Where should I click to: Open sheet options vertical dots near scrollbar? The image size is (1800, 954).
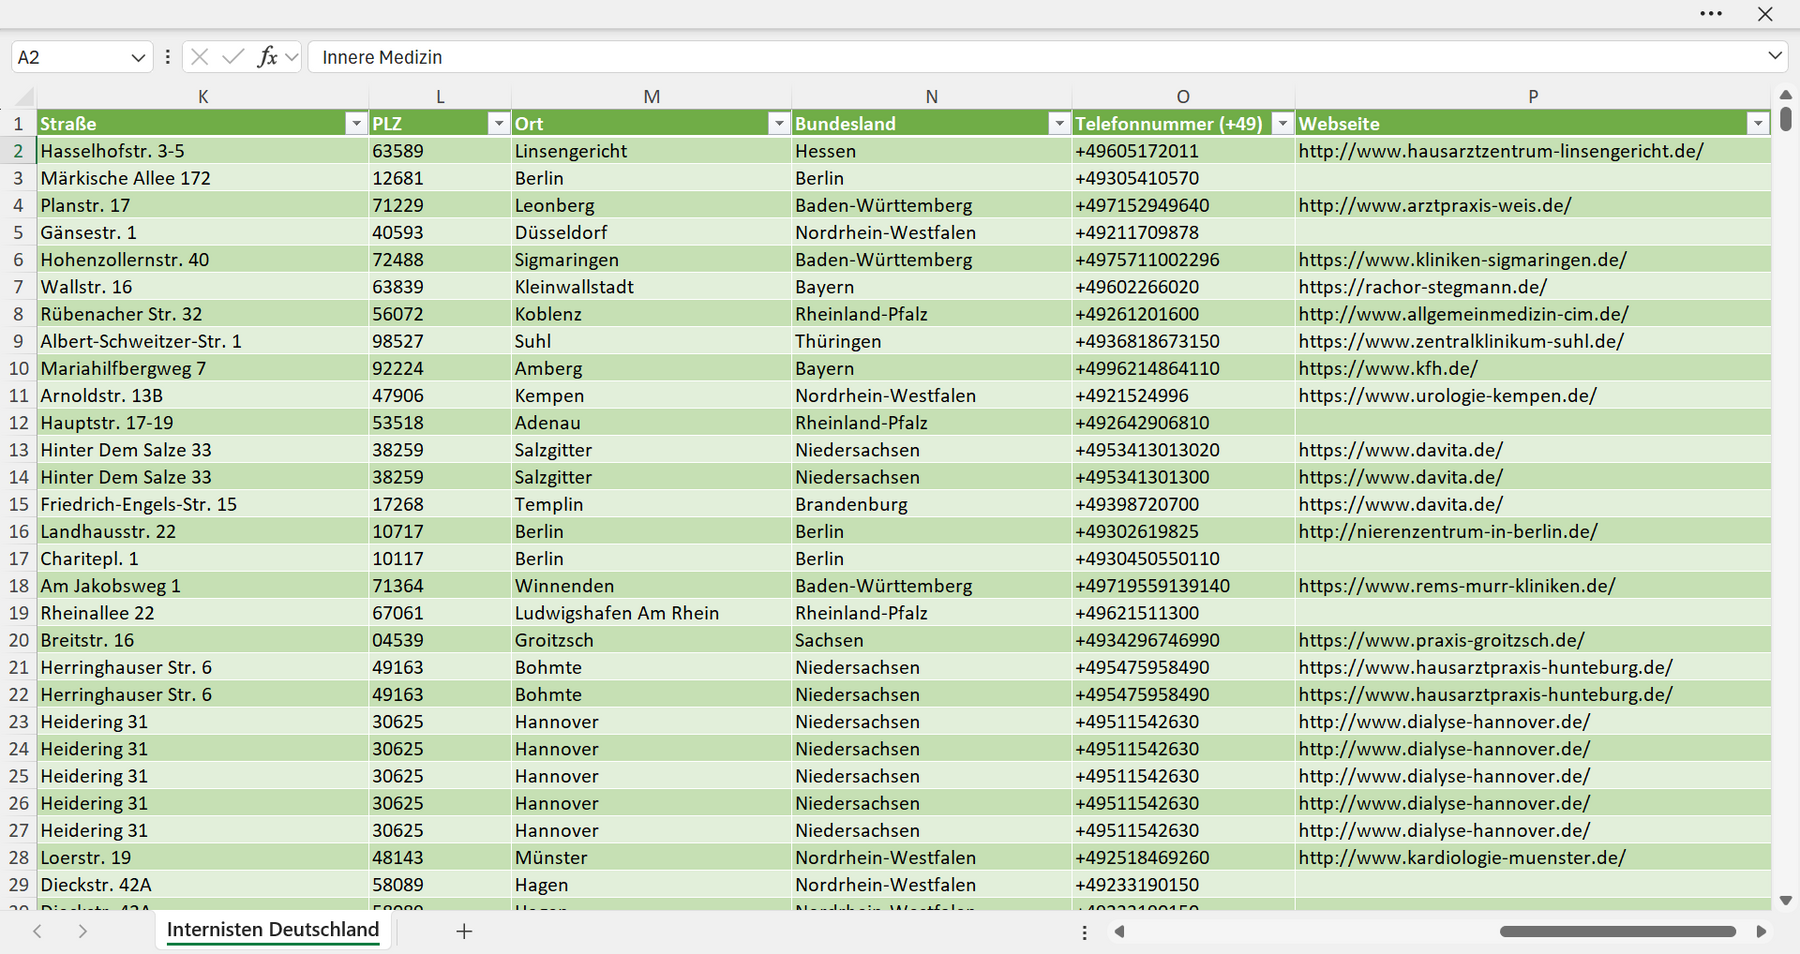[1084, 932]
